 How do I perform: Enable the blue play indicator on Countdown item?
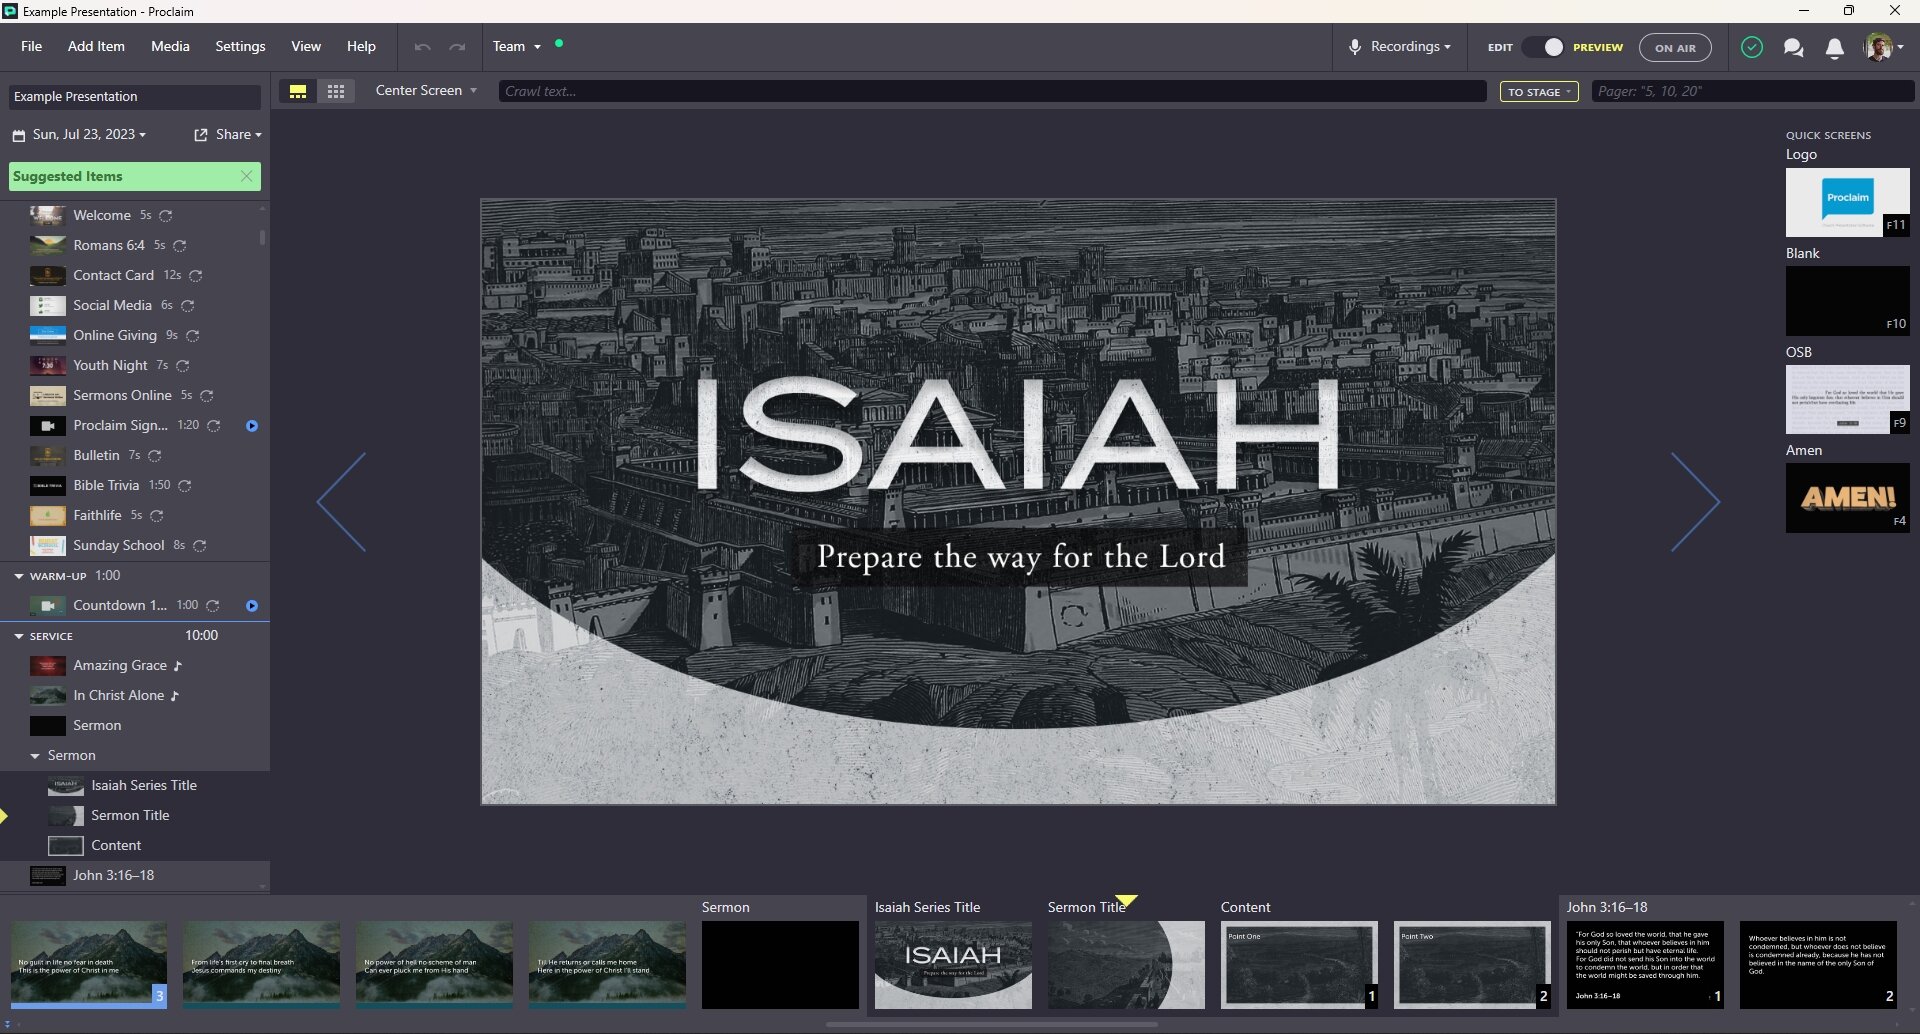click(x=252, y=606)
